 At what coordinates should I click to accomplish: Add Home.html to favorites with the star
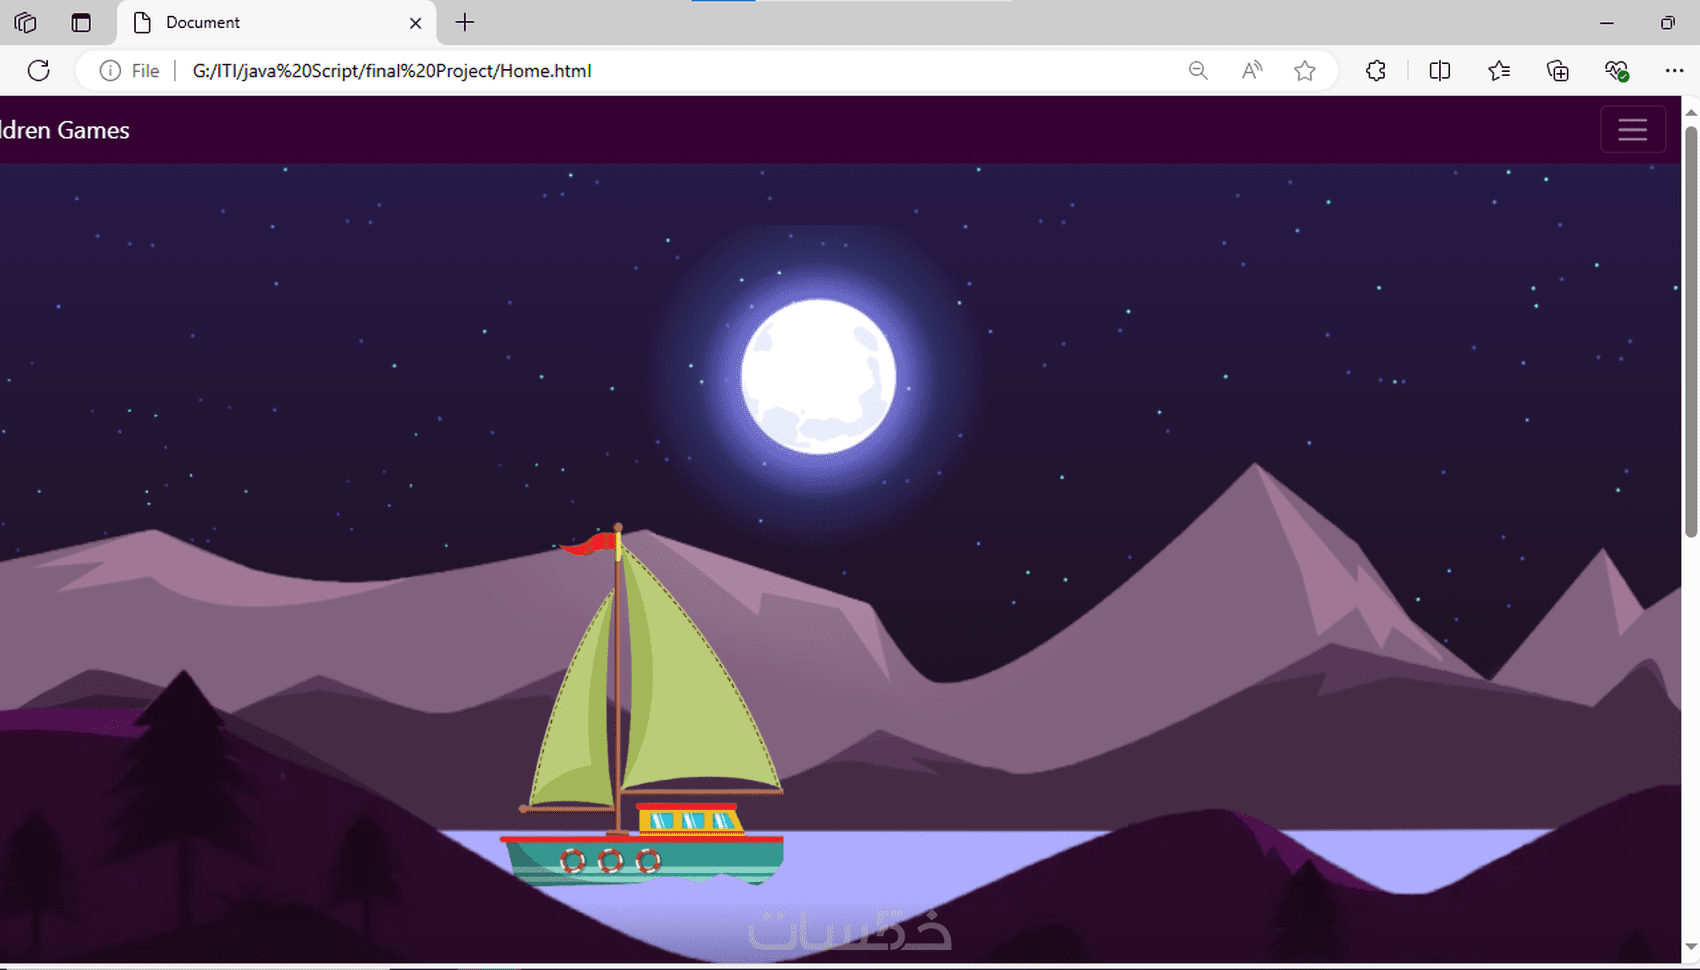coord(1305,70)
